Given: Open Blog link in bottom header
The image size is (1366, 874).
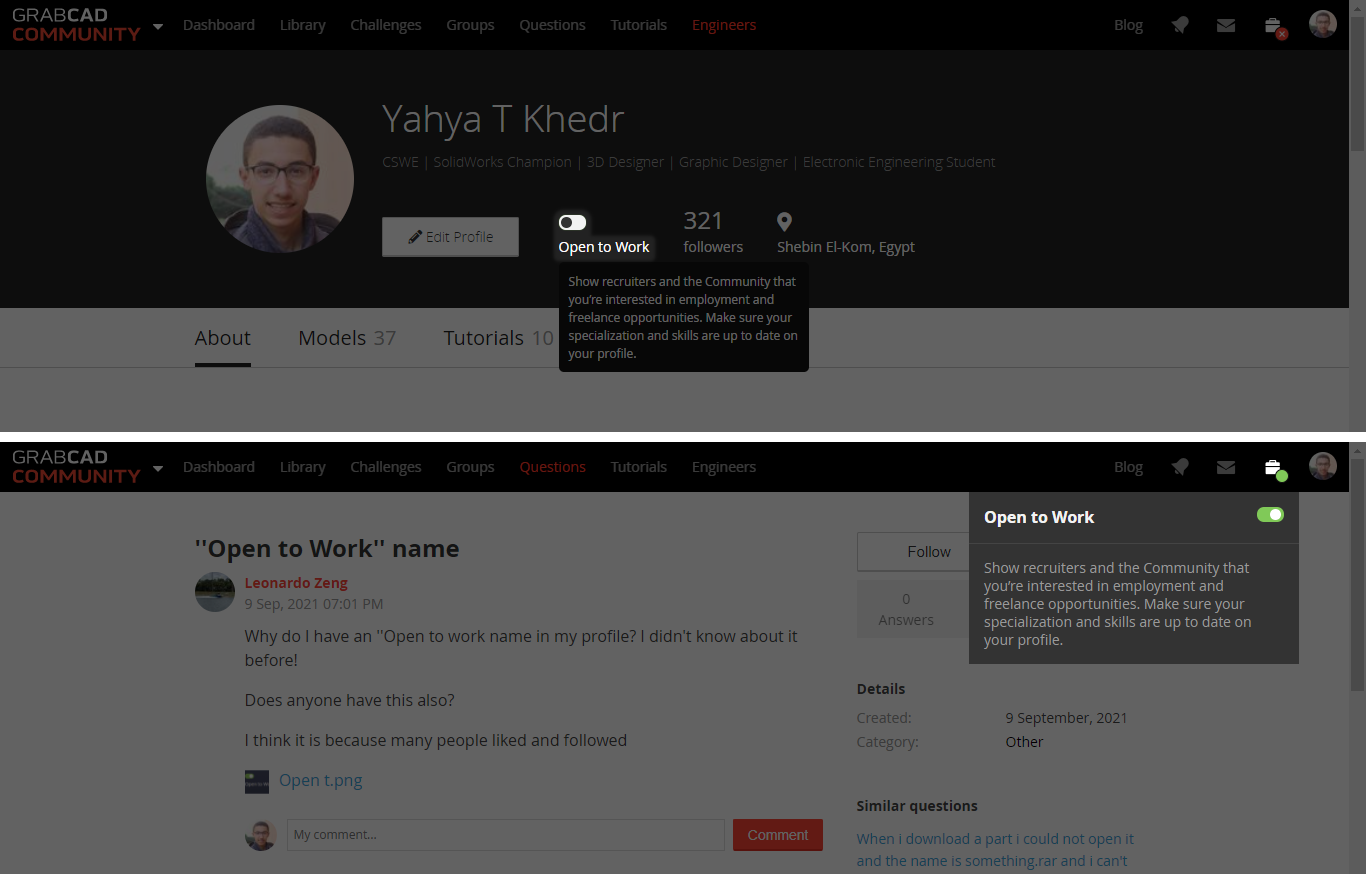Looking at the screenshot, I should click(1128, 467).
